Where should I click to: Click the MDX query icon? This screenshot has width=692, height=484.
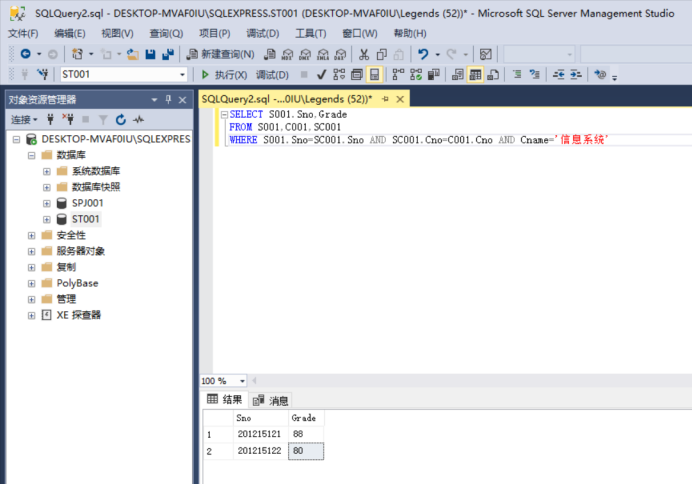point(287,54)
